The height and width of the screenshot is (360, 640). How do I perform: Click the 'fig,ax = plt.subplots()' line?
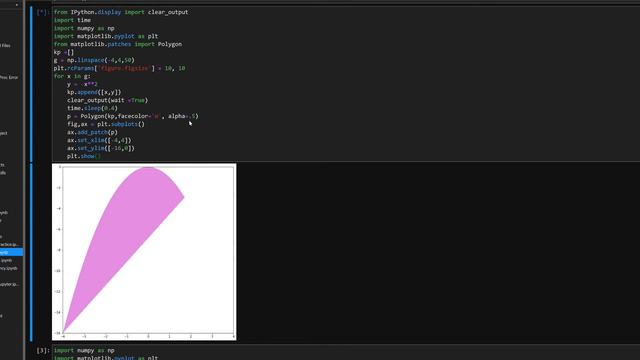coord(106,124)
